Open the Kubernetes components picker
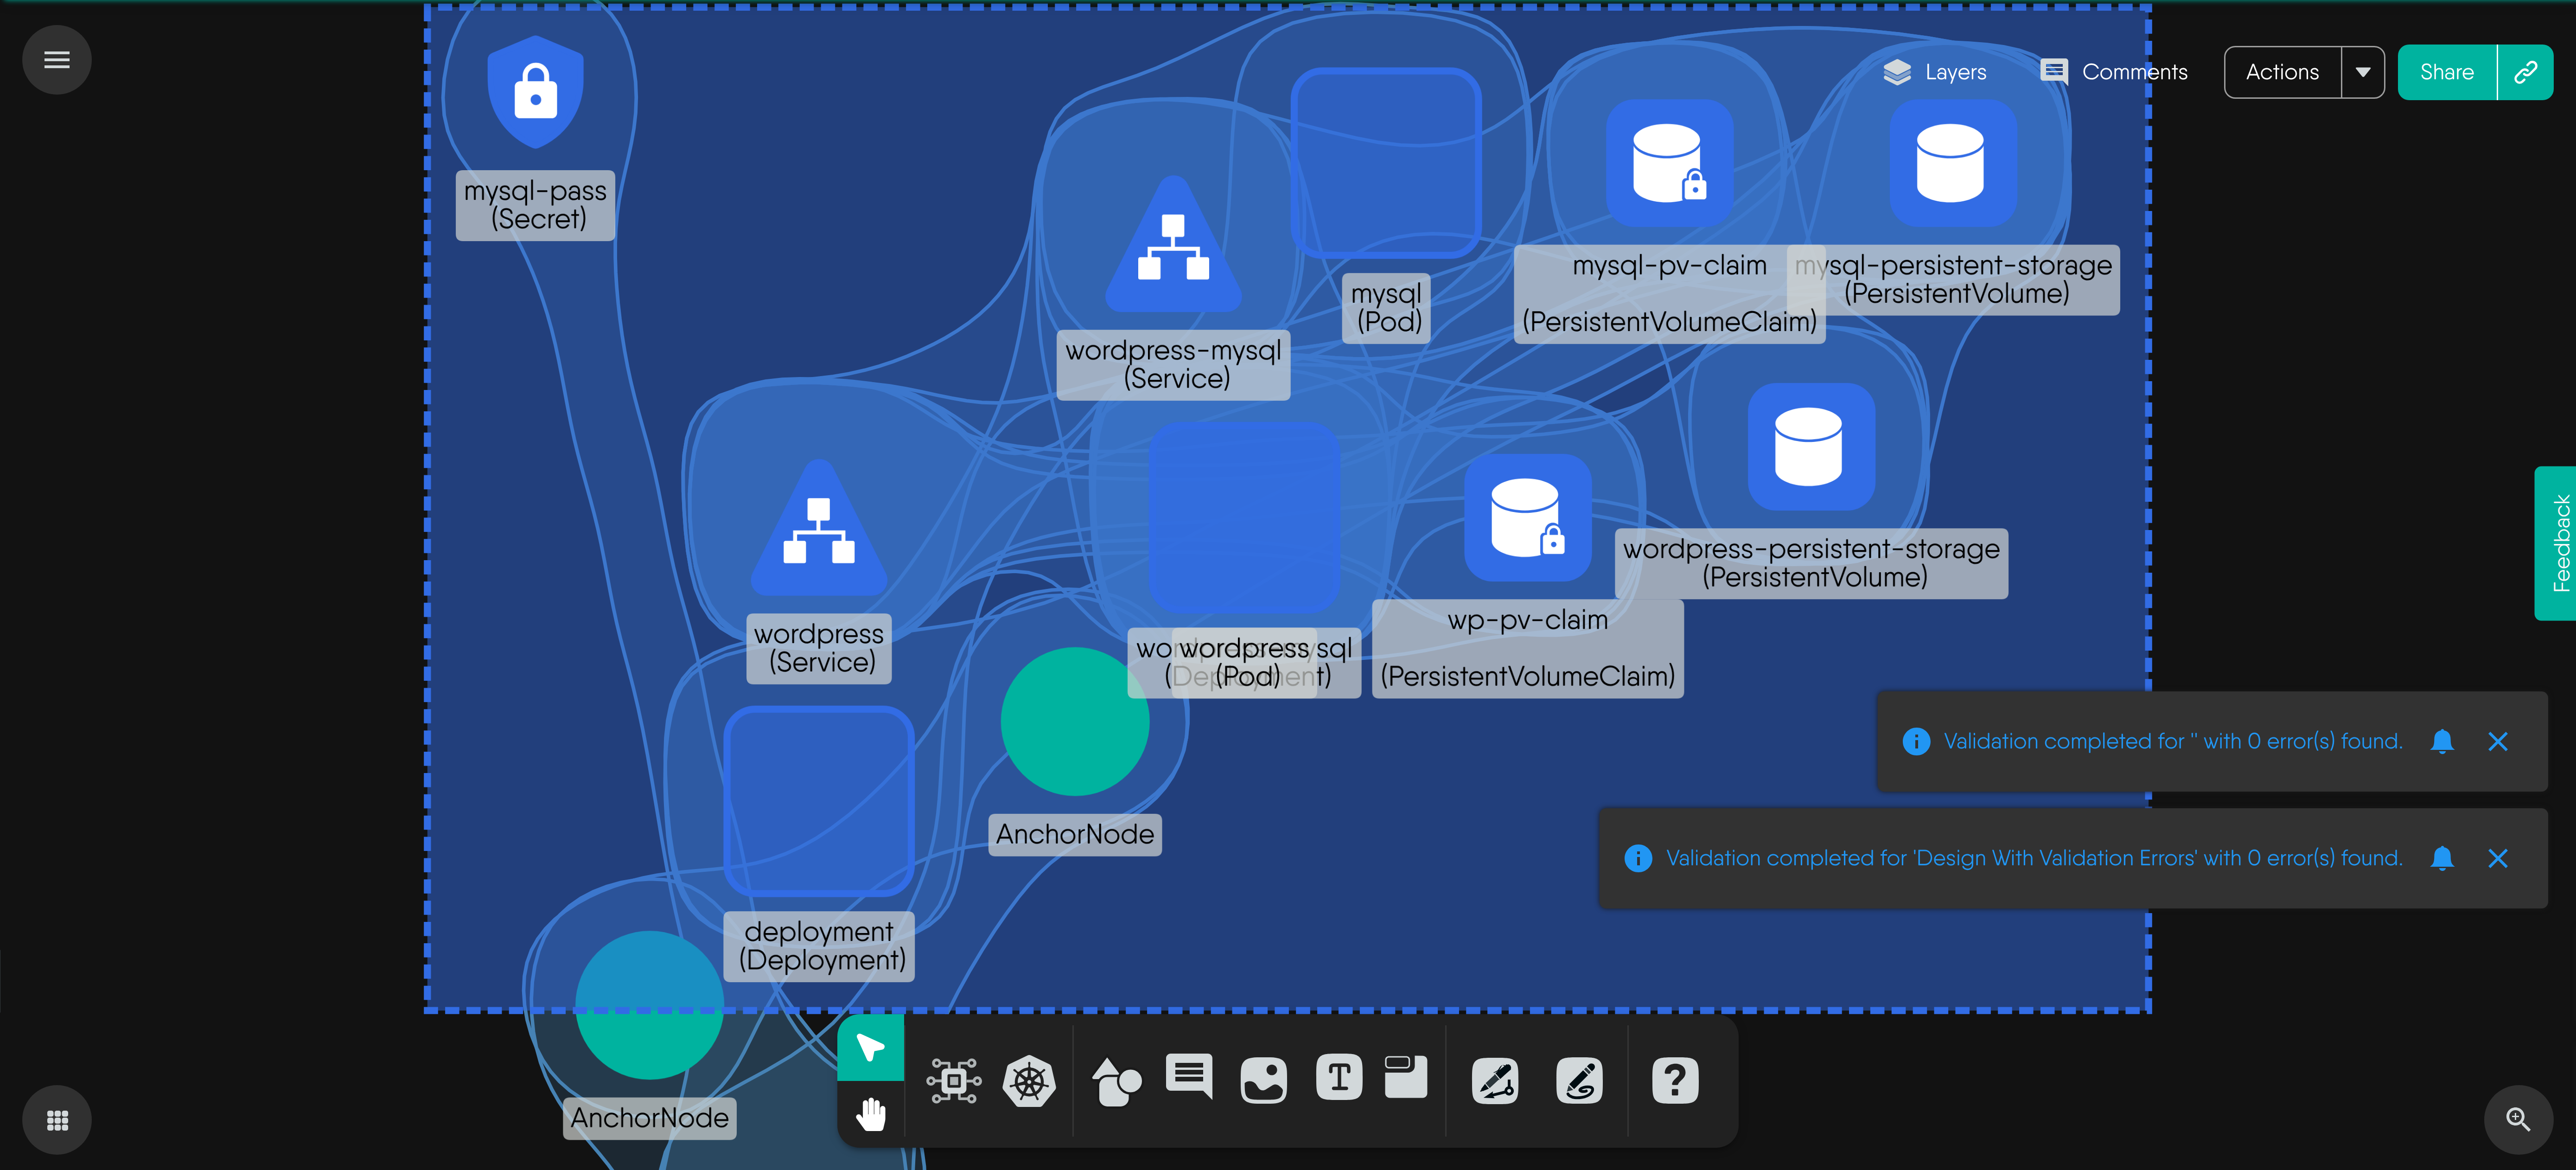This screenshot has width=2576, height=1170. point(1029,1081)
